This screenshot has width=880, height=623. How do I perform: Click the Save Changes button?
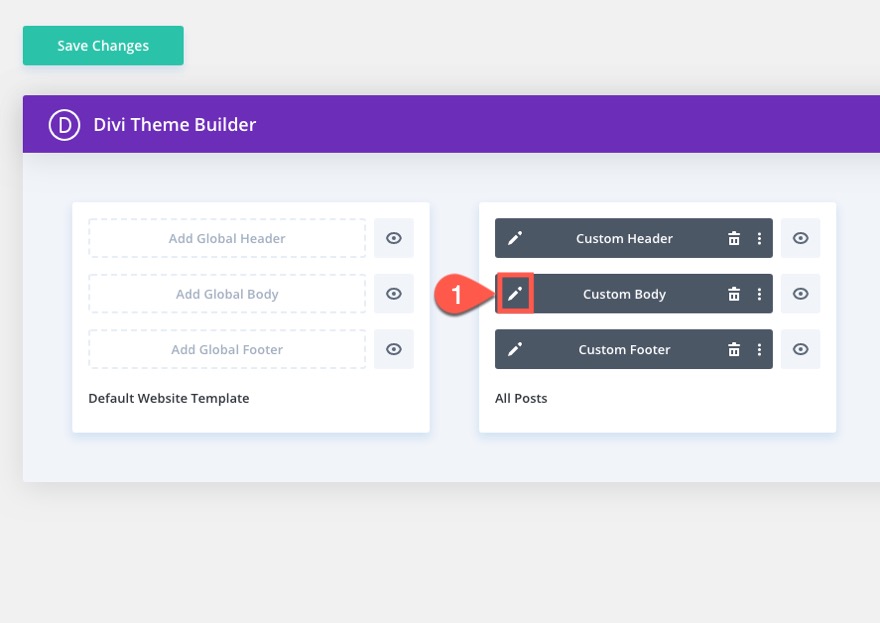pos(103,45)
